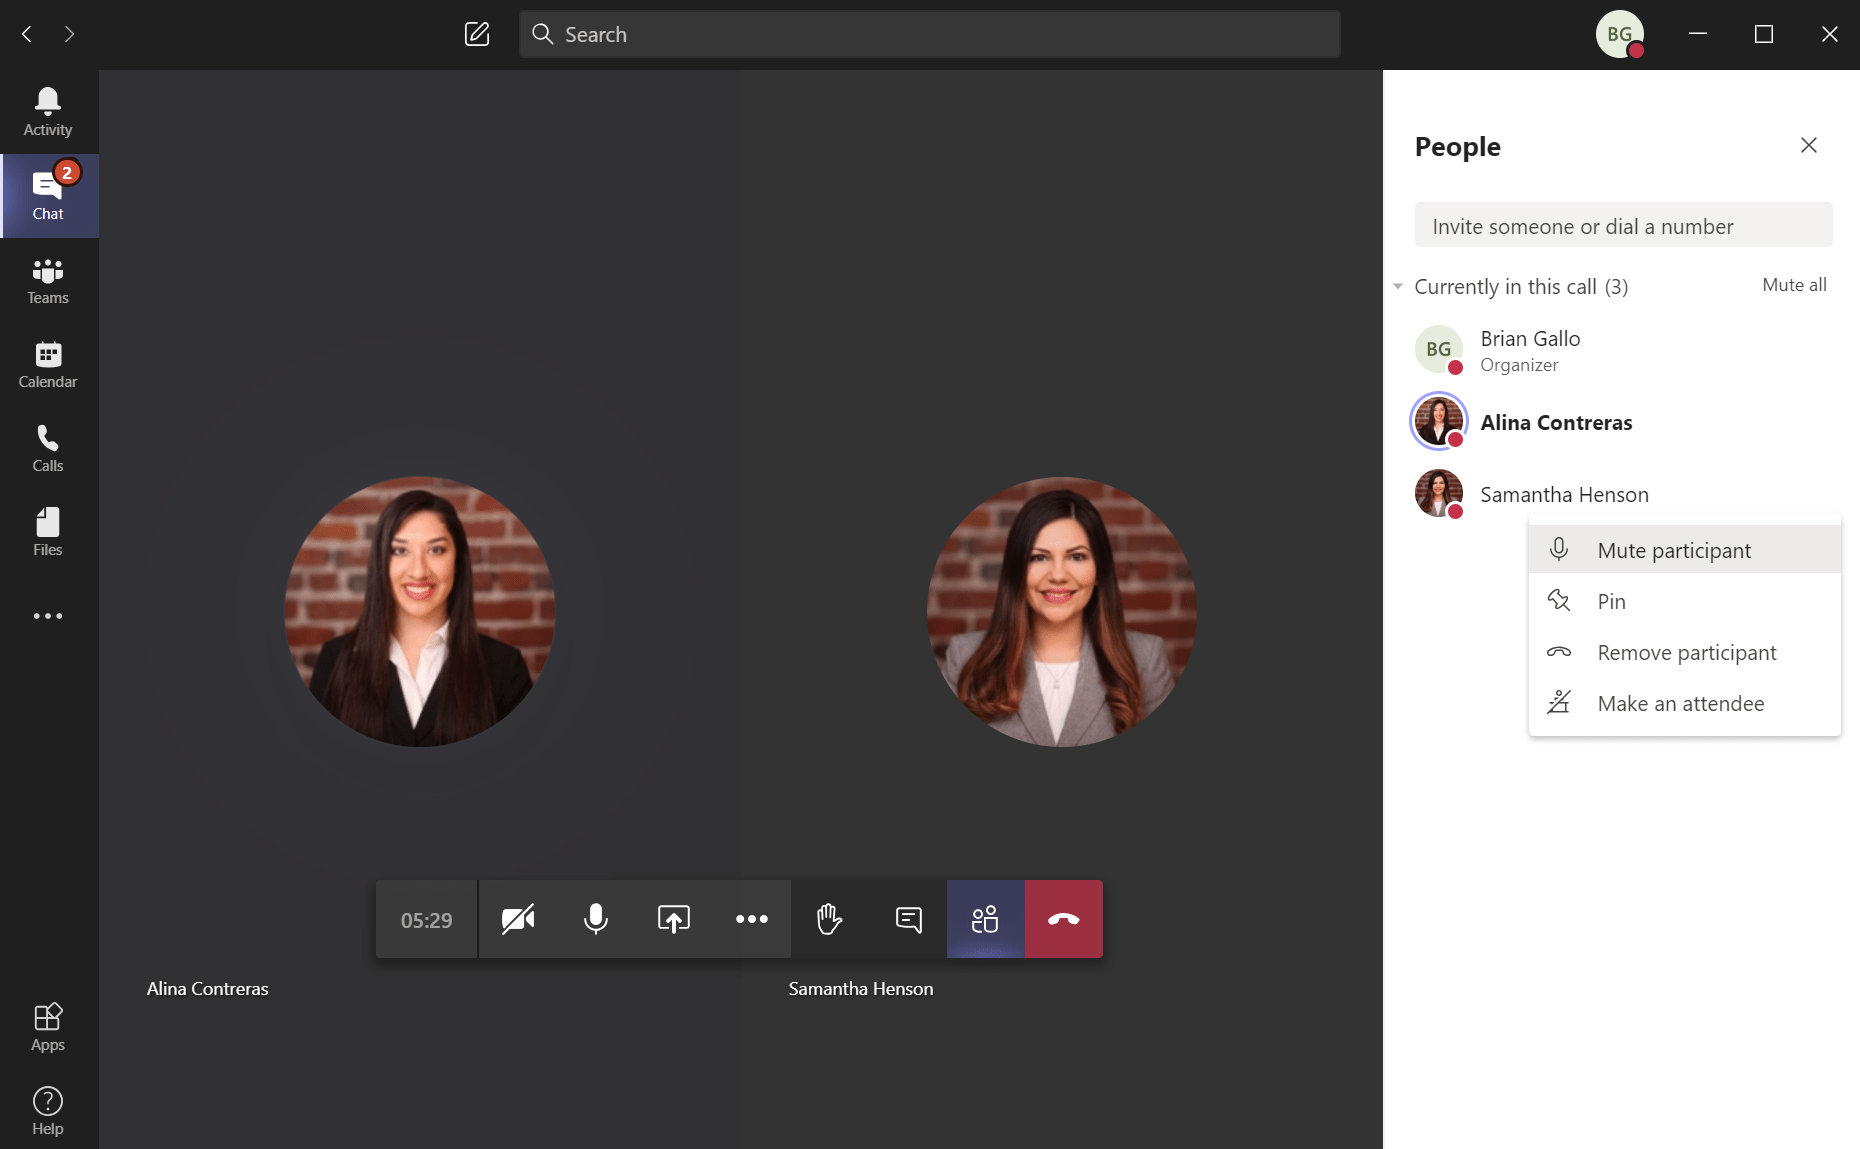Raise your hand in the call
The image size is (1860, 1149).
[829, 919]
